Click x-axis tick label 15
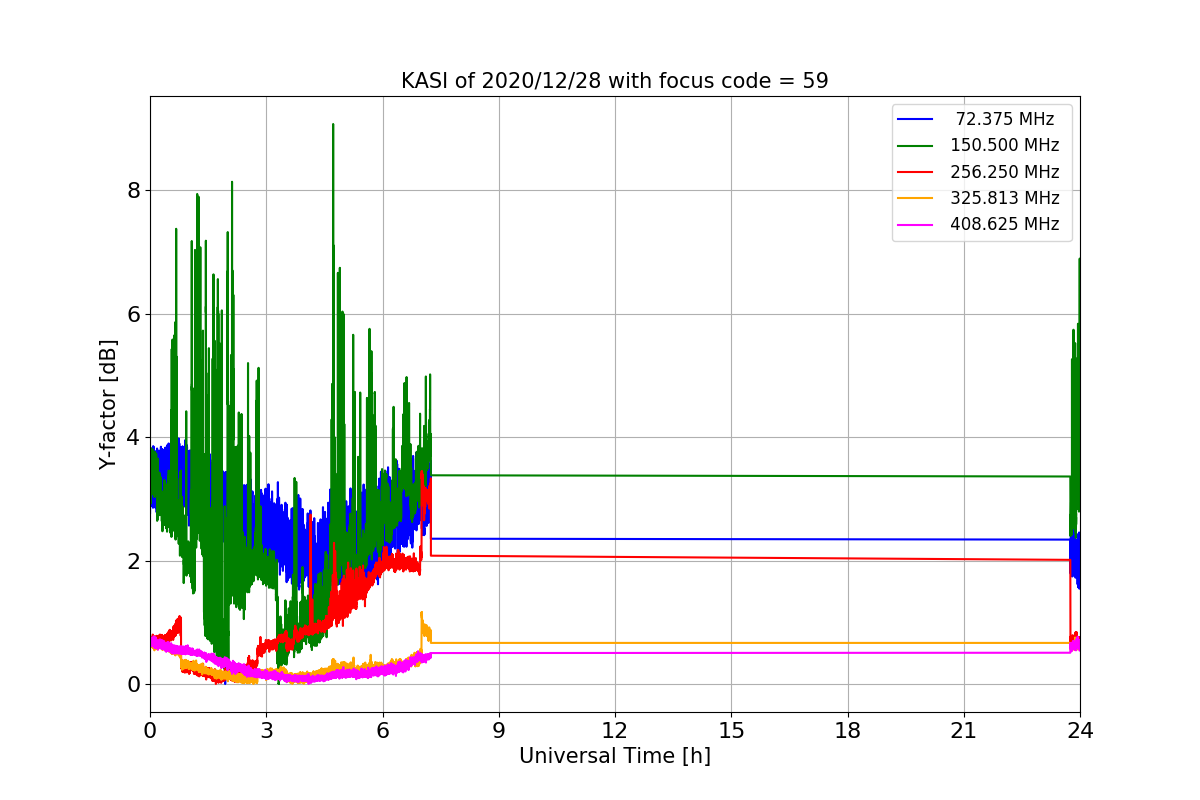The image size is (1200, 800). click(x=731, y=731)
